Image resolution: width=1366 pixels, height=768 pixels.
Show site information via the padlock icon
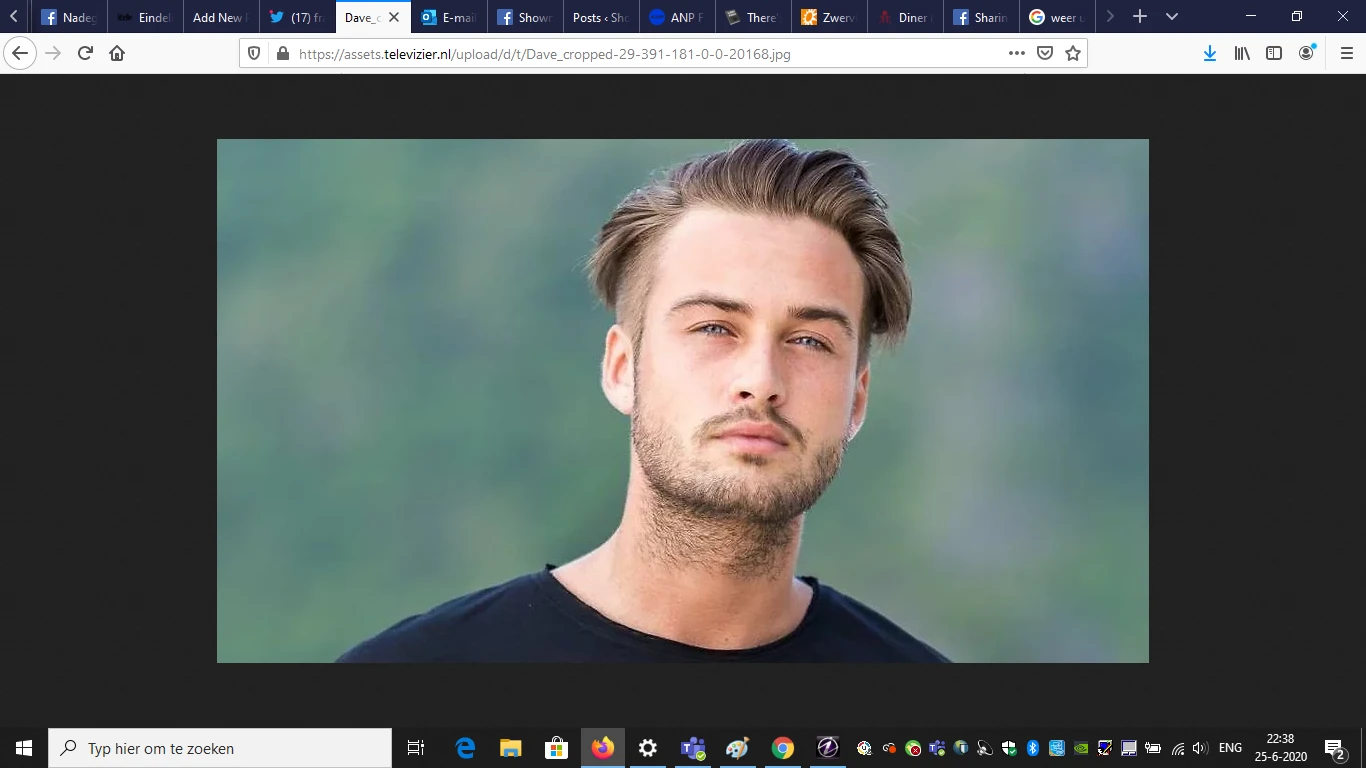282,54
